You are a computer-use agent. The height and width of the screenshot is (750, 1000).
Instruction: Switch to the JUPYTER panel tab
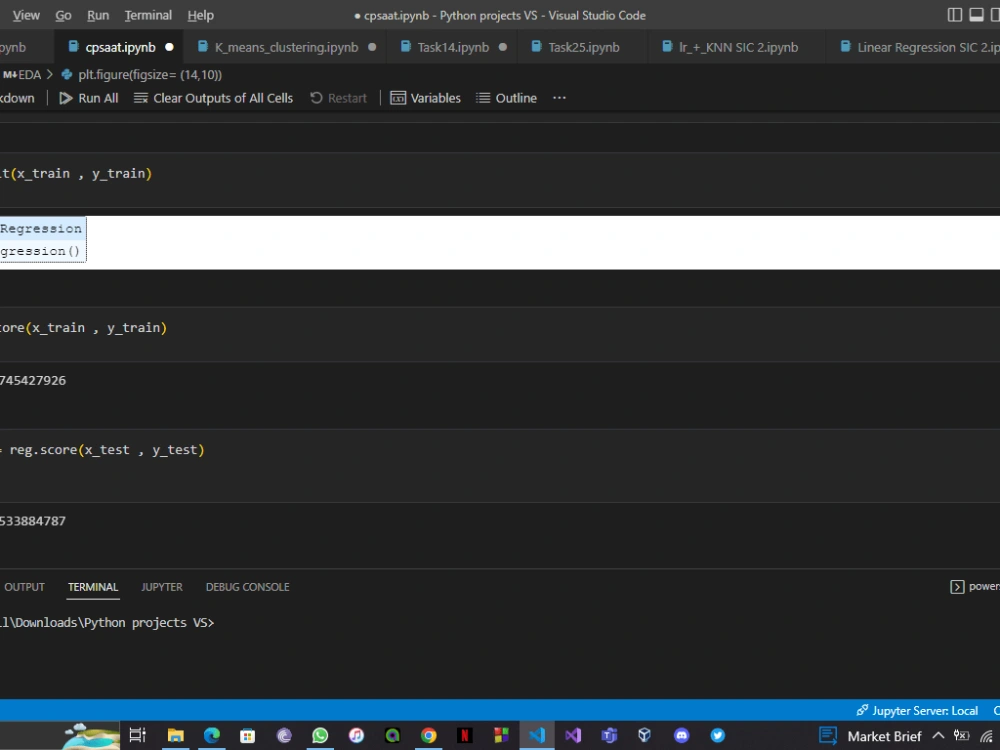pyautogui.click(x=162, y=587)
